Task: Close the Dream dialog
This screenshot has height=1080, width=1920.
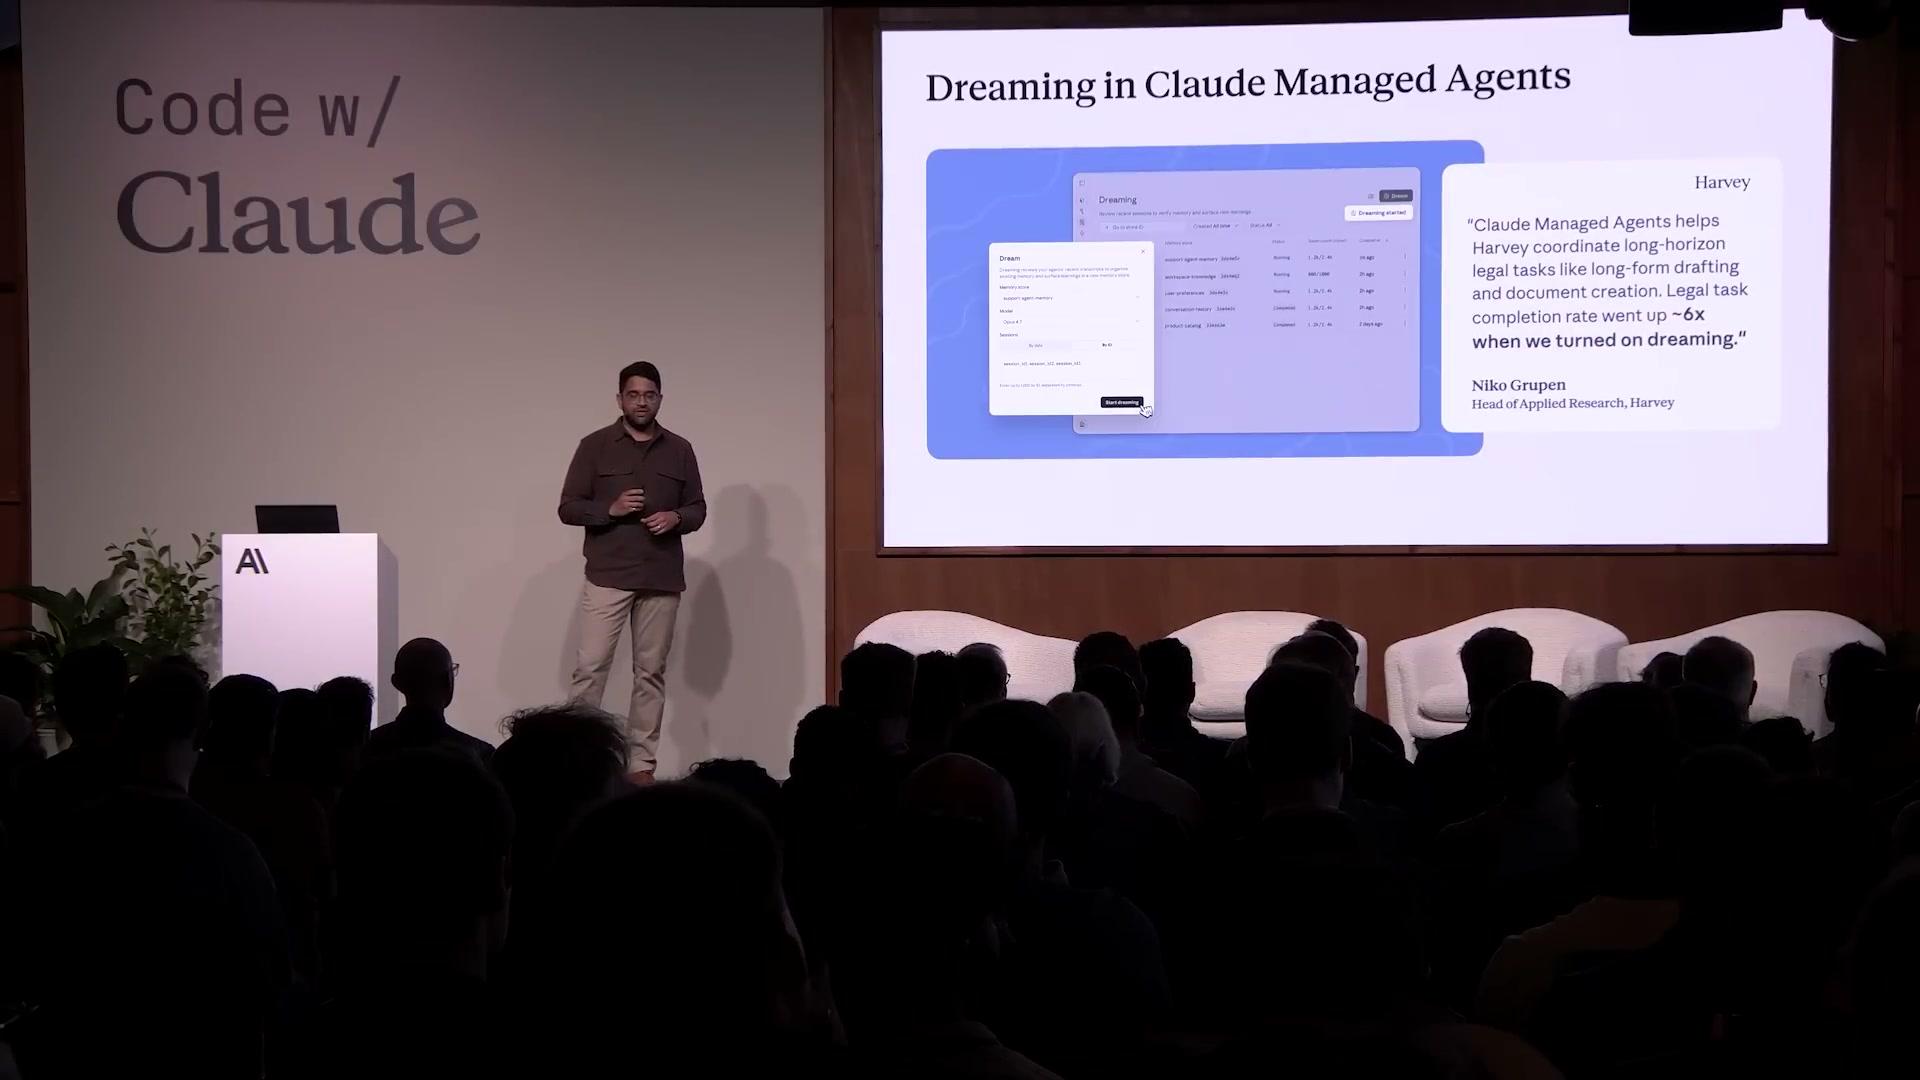Action: point(1143,252)
